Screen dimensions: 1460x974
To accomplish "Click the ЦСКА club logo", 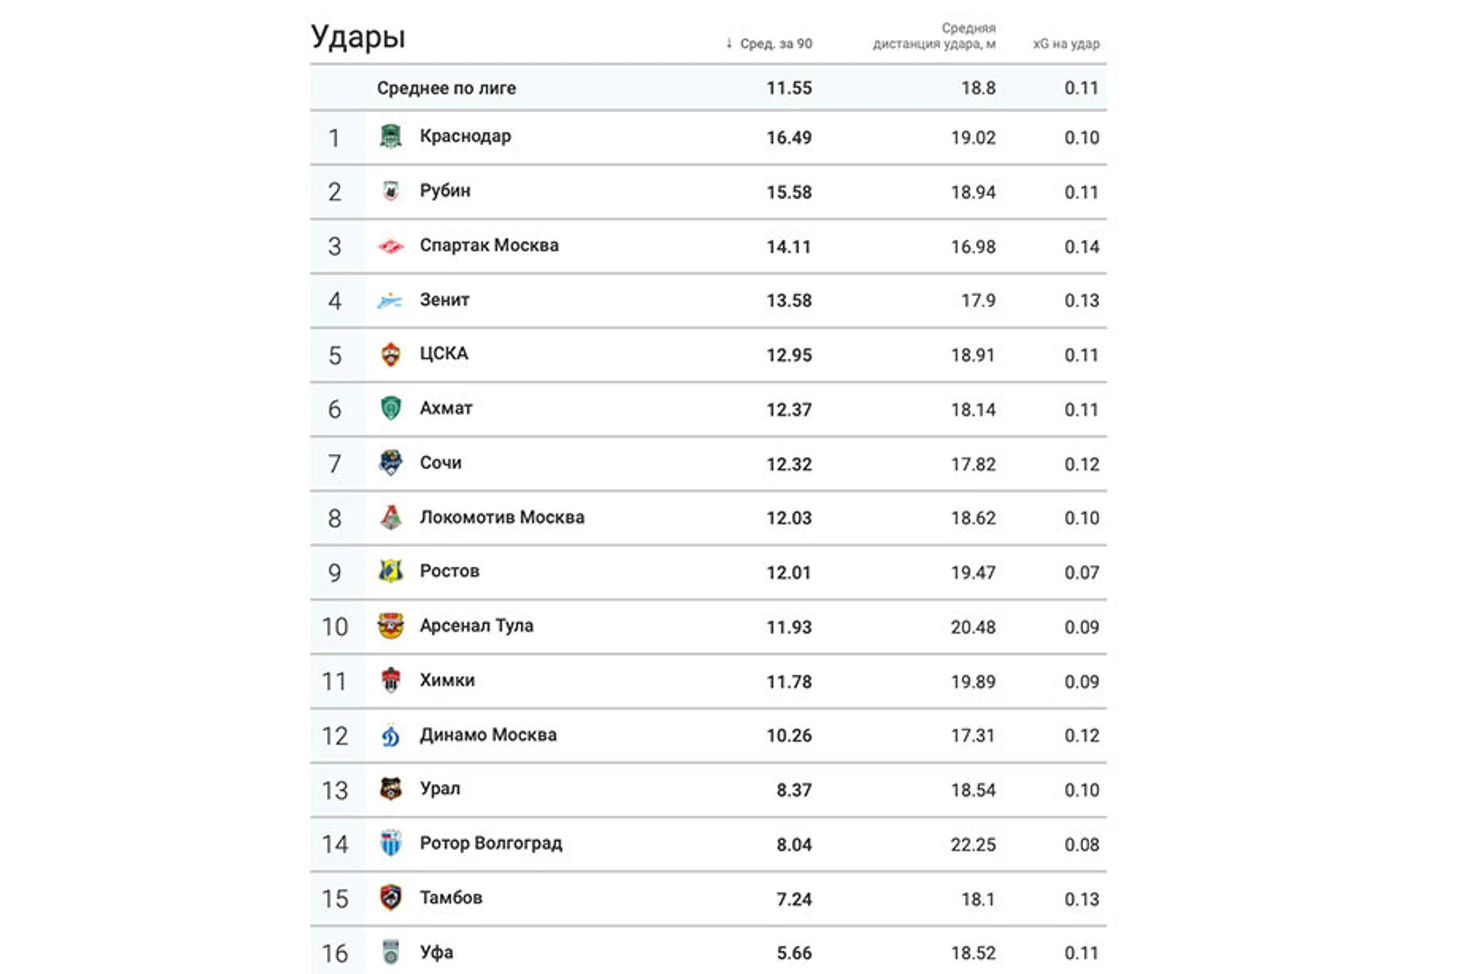I will 391,354.
